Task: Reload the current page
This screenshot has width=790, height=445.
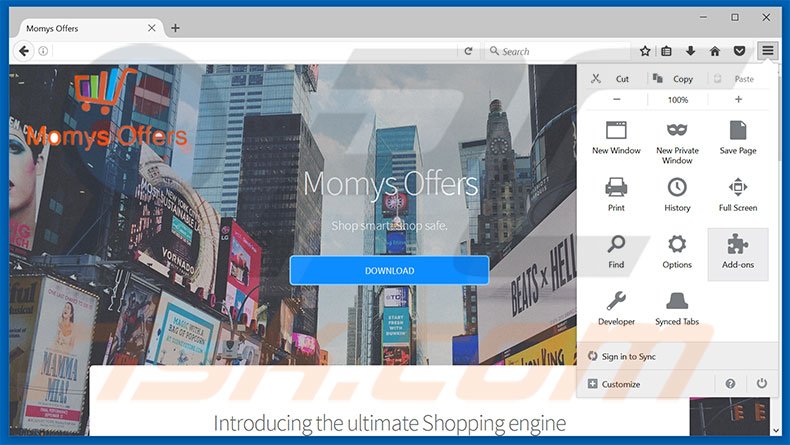Action: (x=468, y=51)
